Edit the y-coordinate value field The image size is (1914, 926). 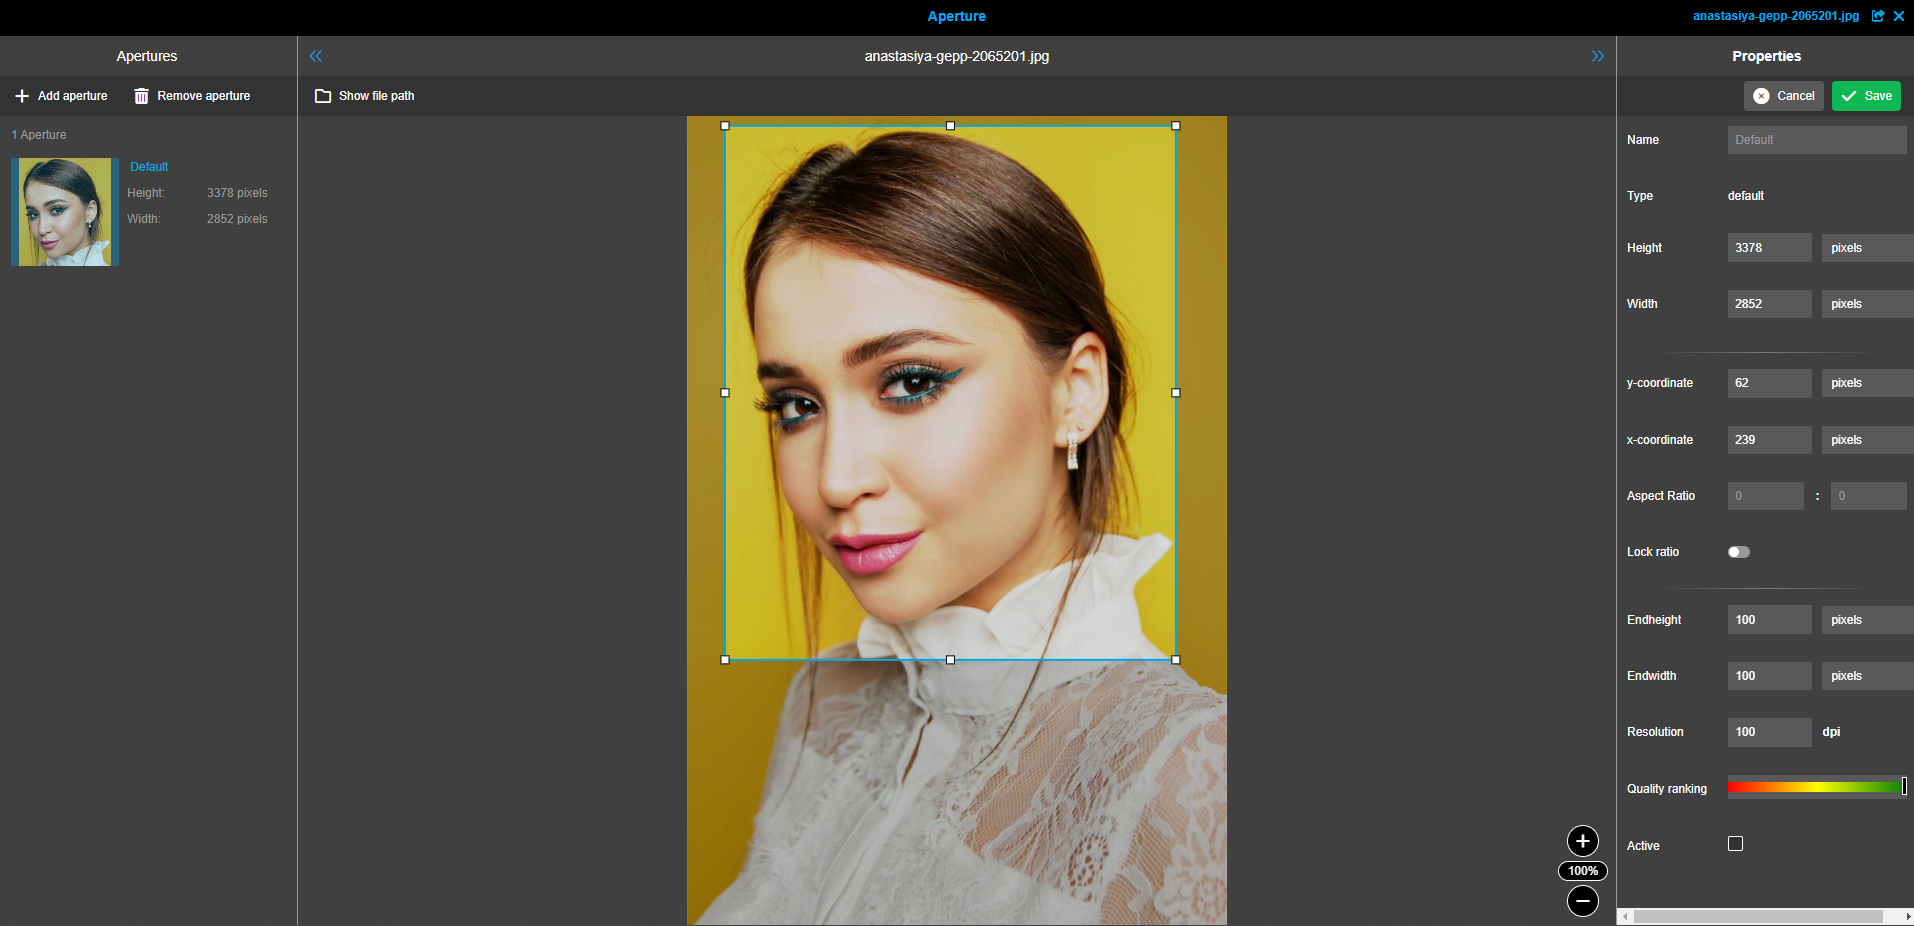tap(1768, 383)
